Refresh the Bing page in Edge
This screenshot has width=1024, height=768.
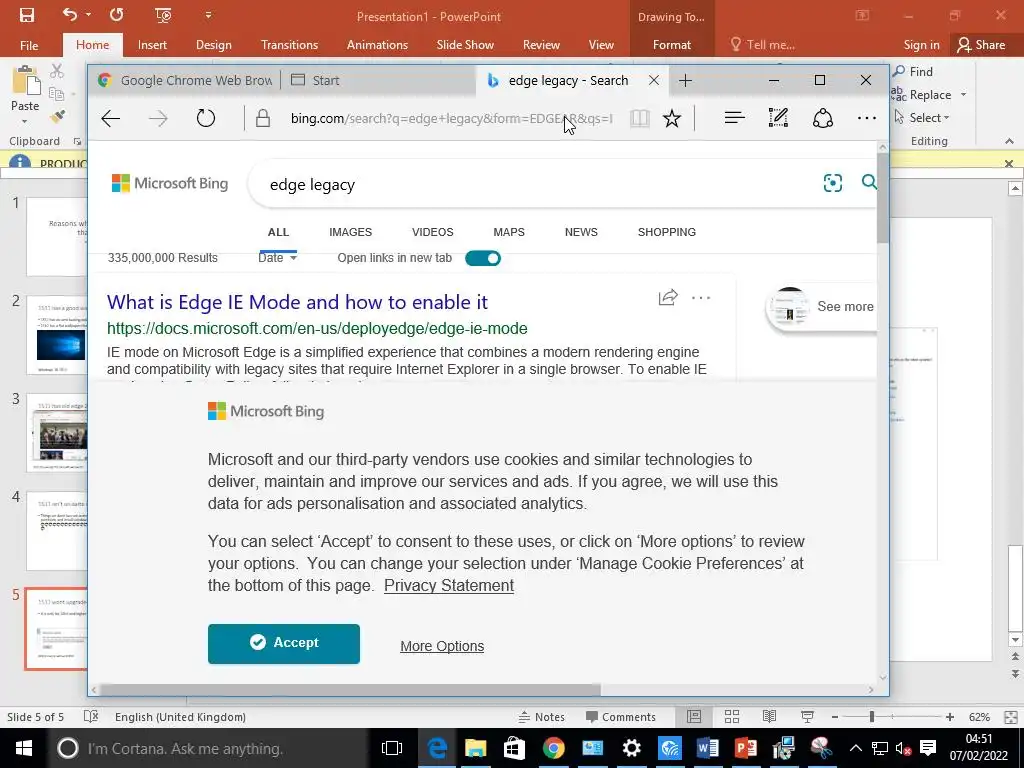point(206,118)
